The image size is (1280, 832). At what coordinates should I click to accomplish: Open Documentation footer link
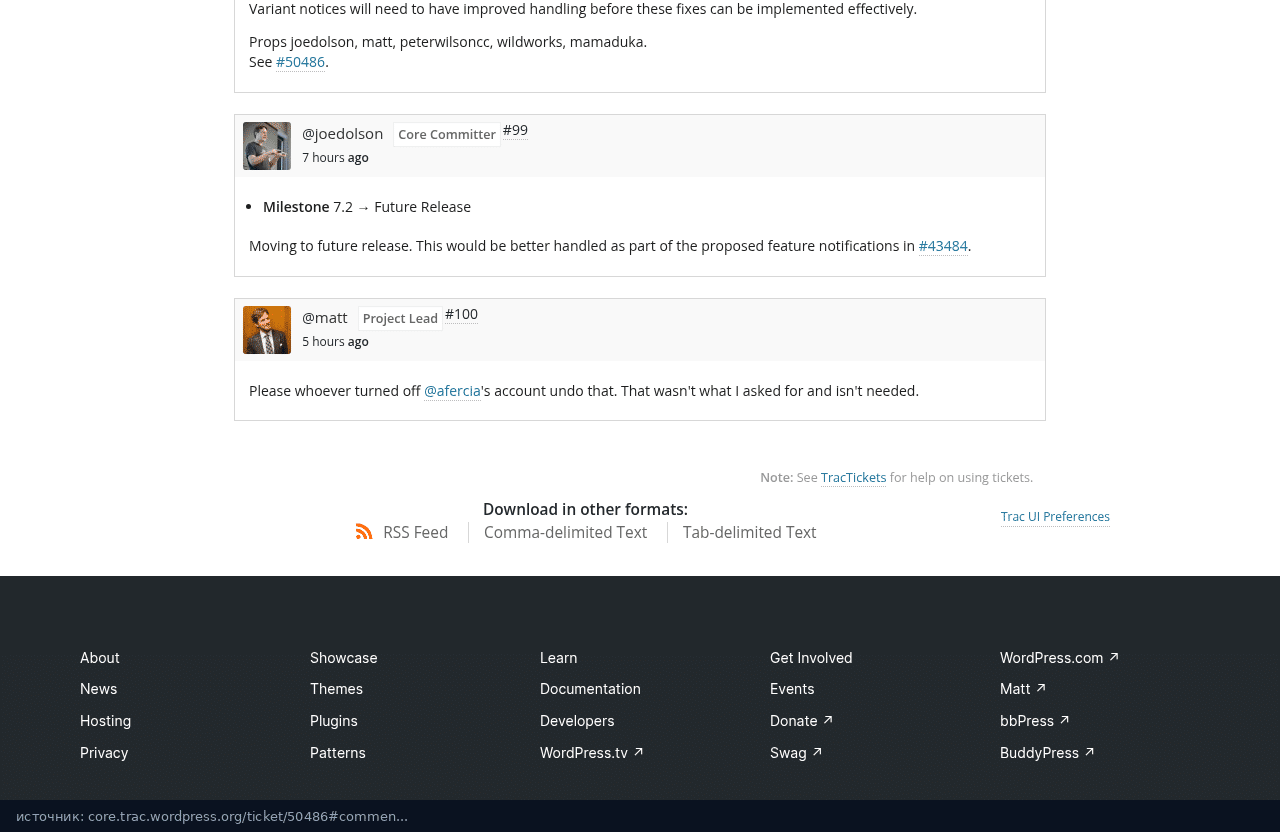(x=590, y=689)
